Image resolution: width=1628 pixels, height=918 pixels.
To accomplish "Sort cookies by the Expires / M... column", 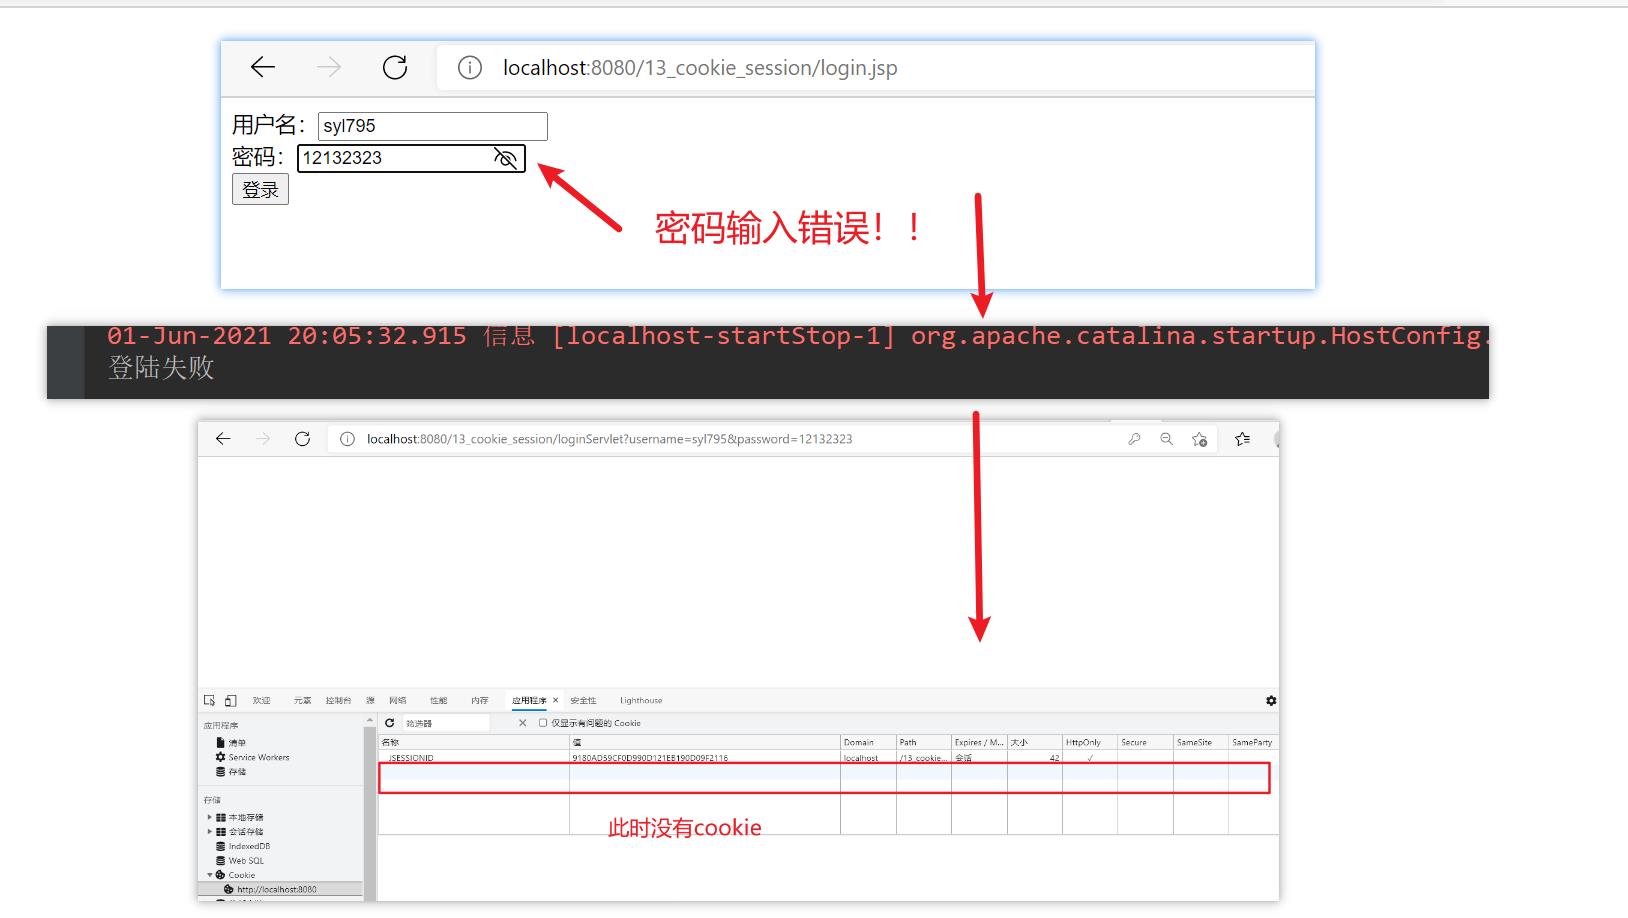I will tap(979, 743).
